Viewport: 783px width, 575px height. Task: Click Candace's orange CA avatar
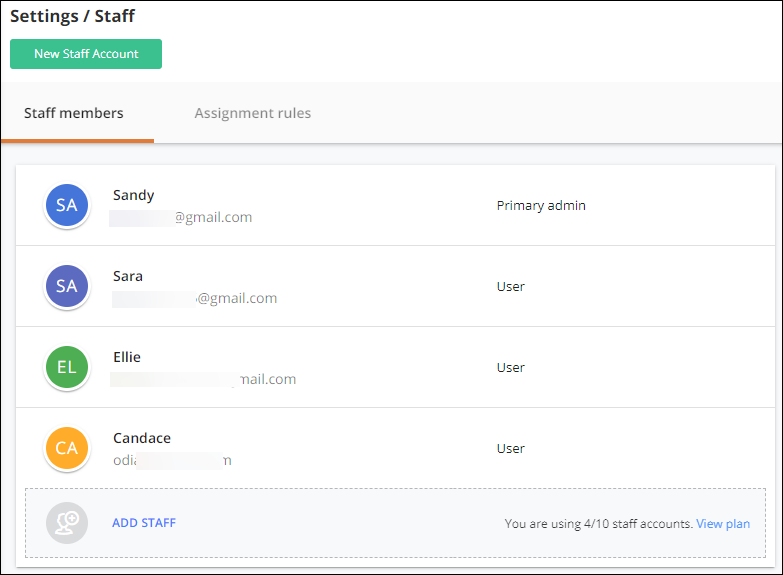tap(67, 448)
